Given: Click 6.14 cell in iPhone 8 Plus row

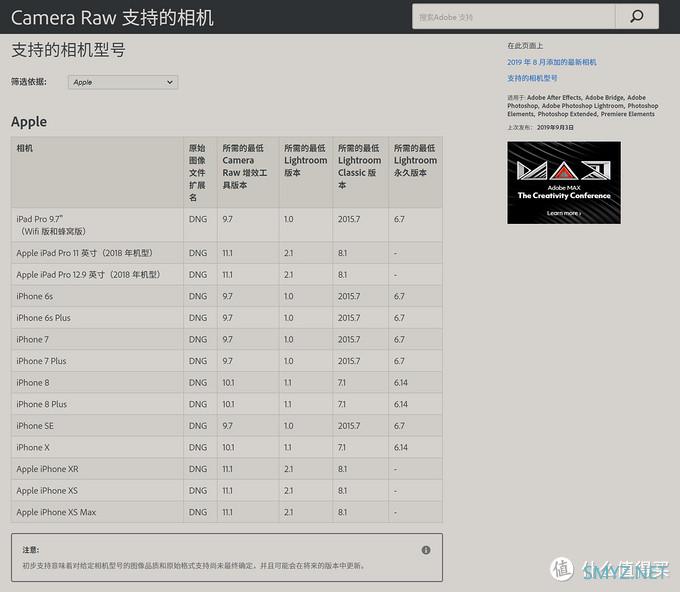Looking at the screenshot, I should coord(400,404).
